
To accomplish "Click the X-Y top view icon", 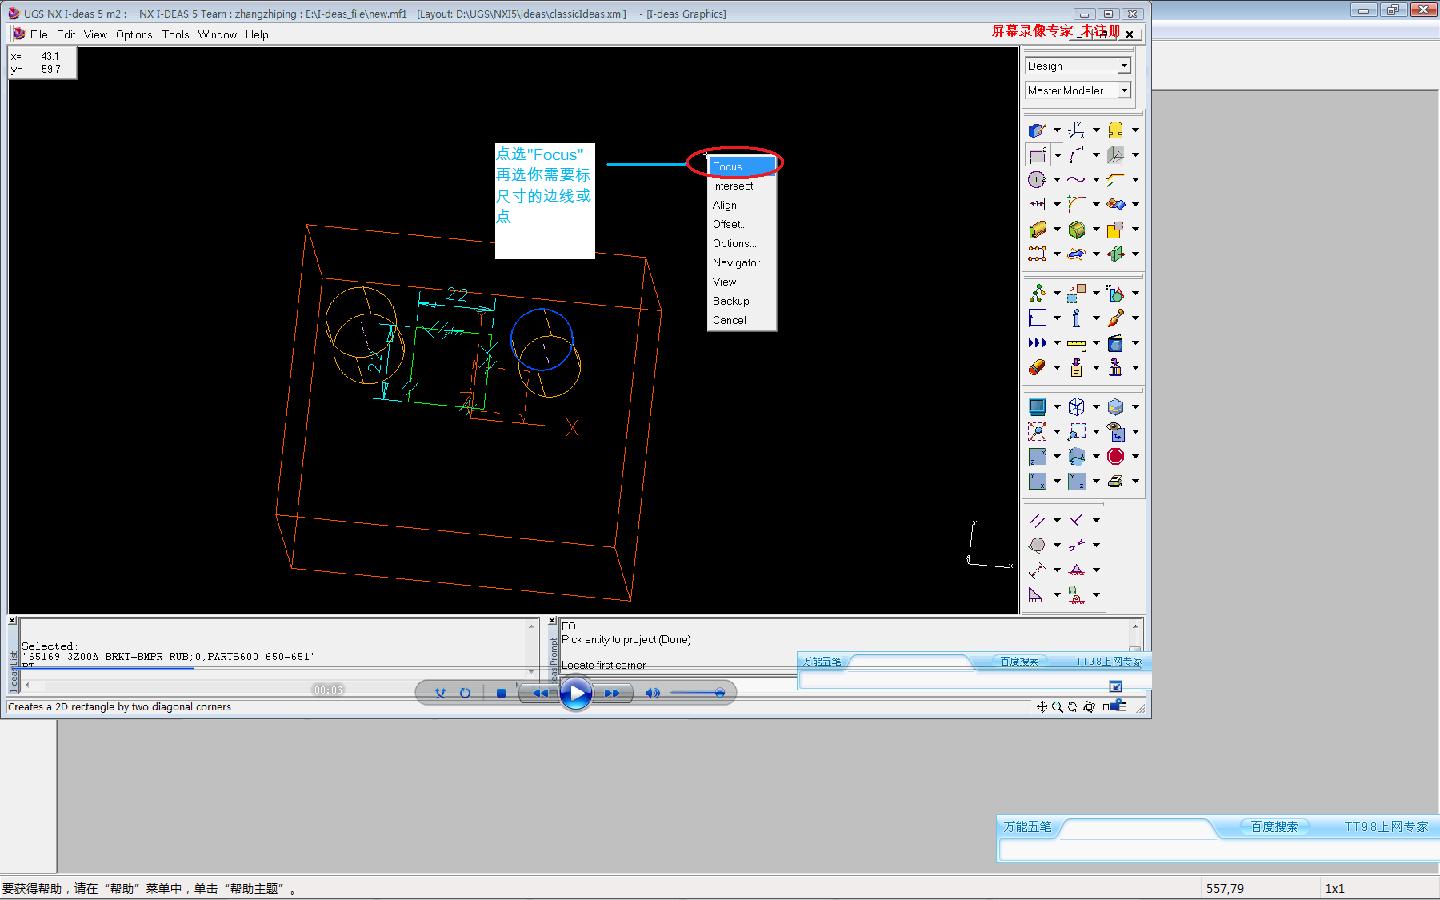I will coord(1037,481).
